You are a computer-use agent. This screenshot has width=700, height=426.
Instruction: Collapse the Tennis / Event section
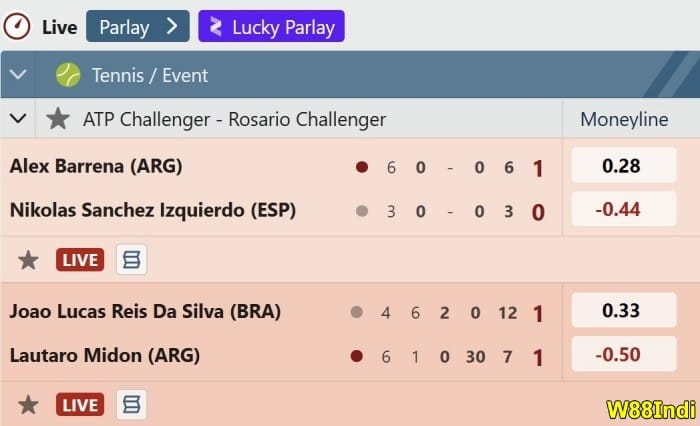pos(18,74)
